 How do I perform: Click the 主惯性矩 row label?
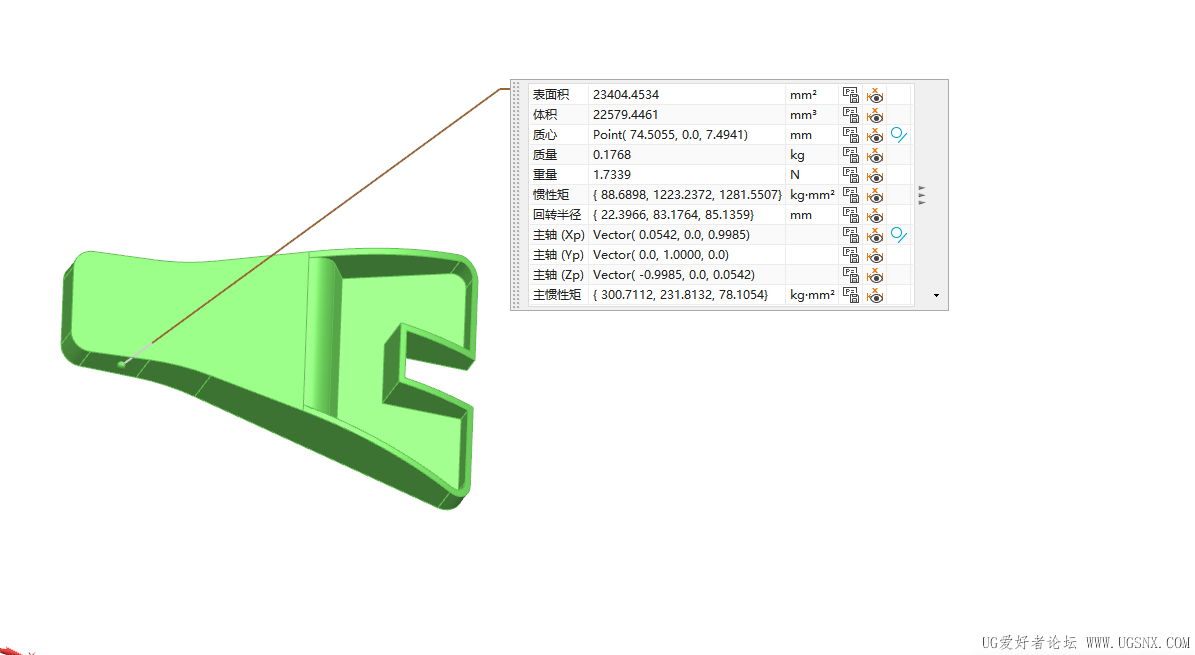pos(557,295)
